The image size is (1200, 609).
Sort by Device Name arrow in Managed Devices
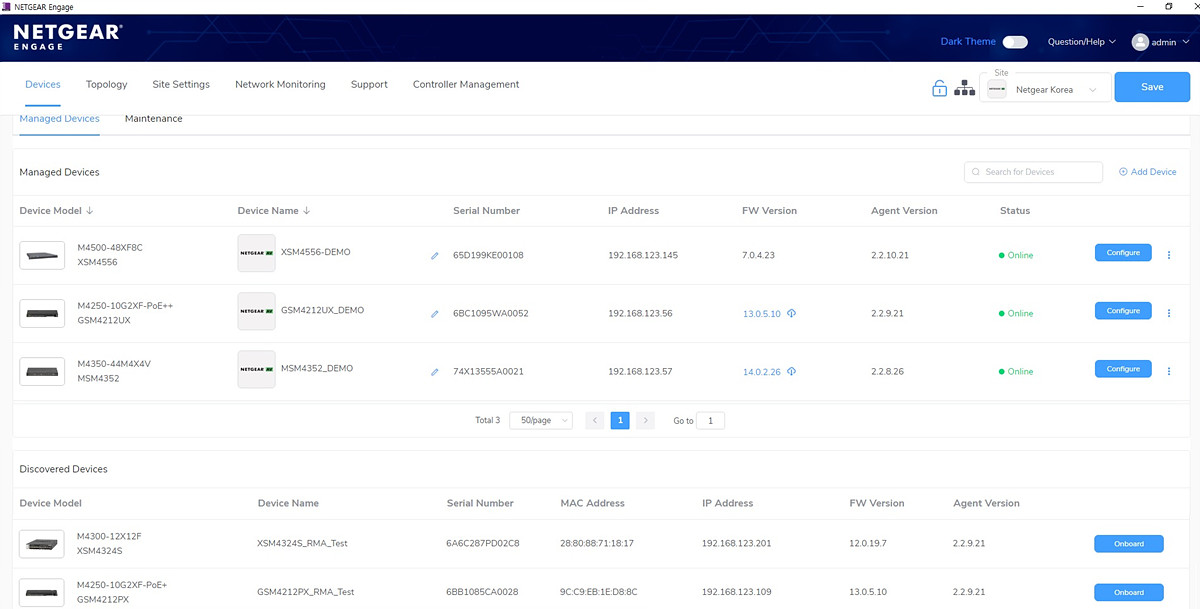(306, 211)
